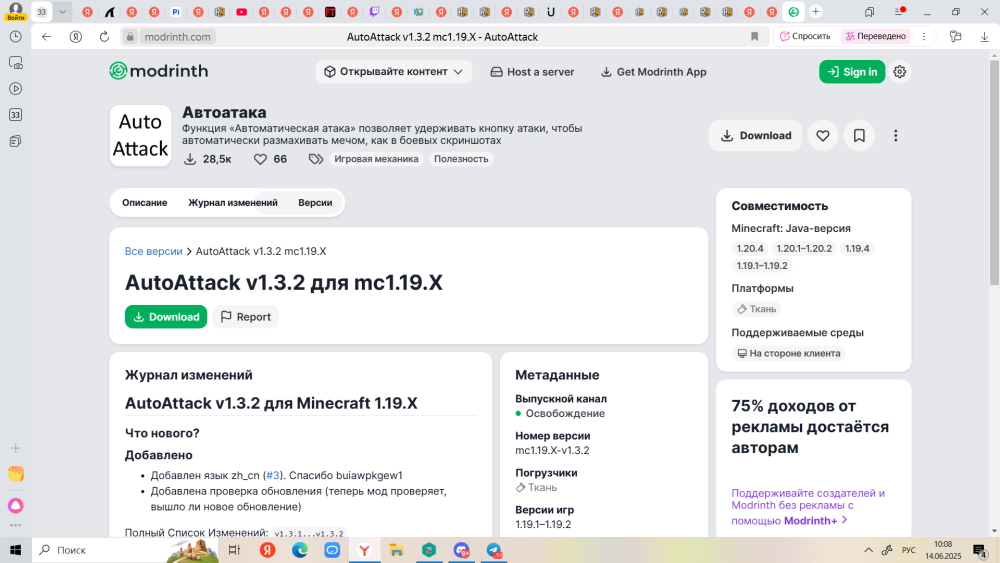Open the Все версии breadcrumb link
1000x563 pixels.
click(x=154, y=251)
